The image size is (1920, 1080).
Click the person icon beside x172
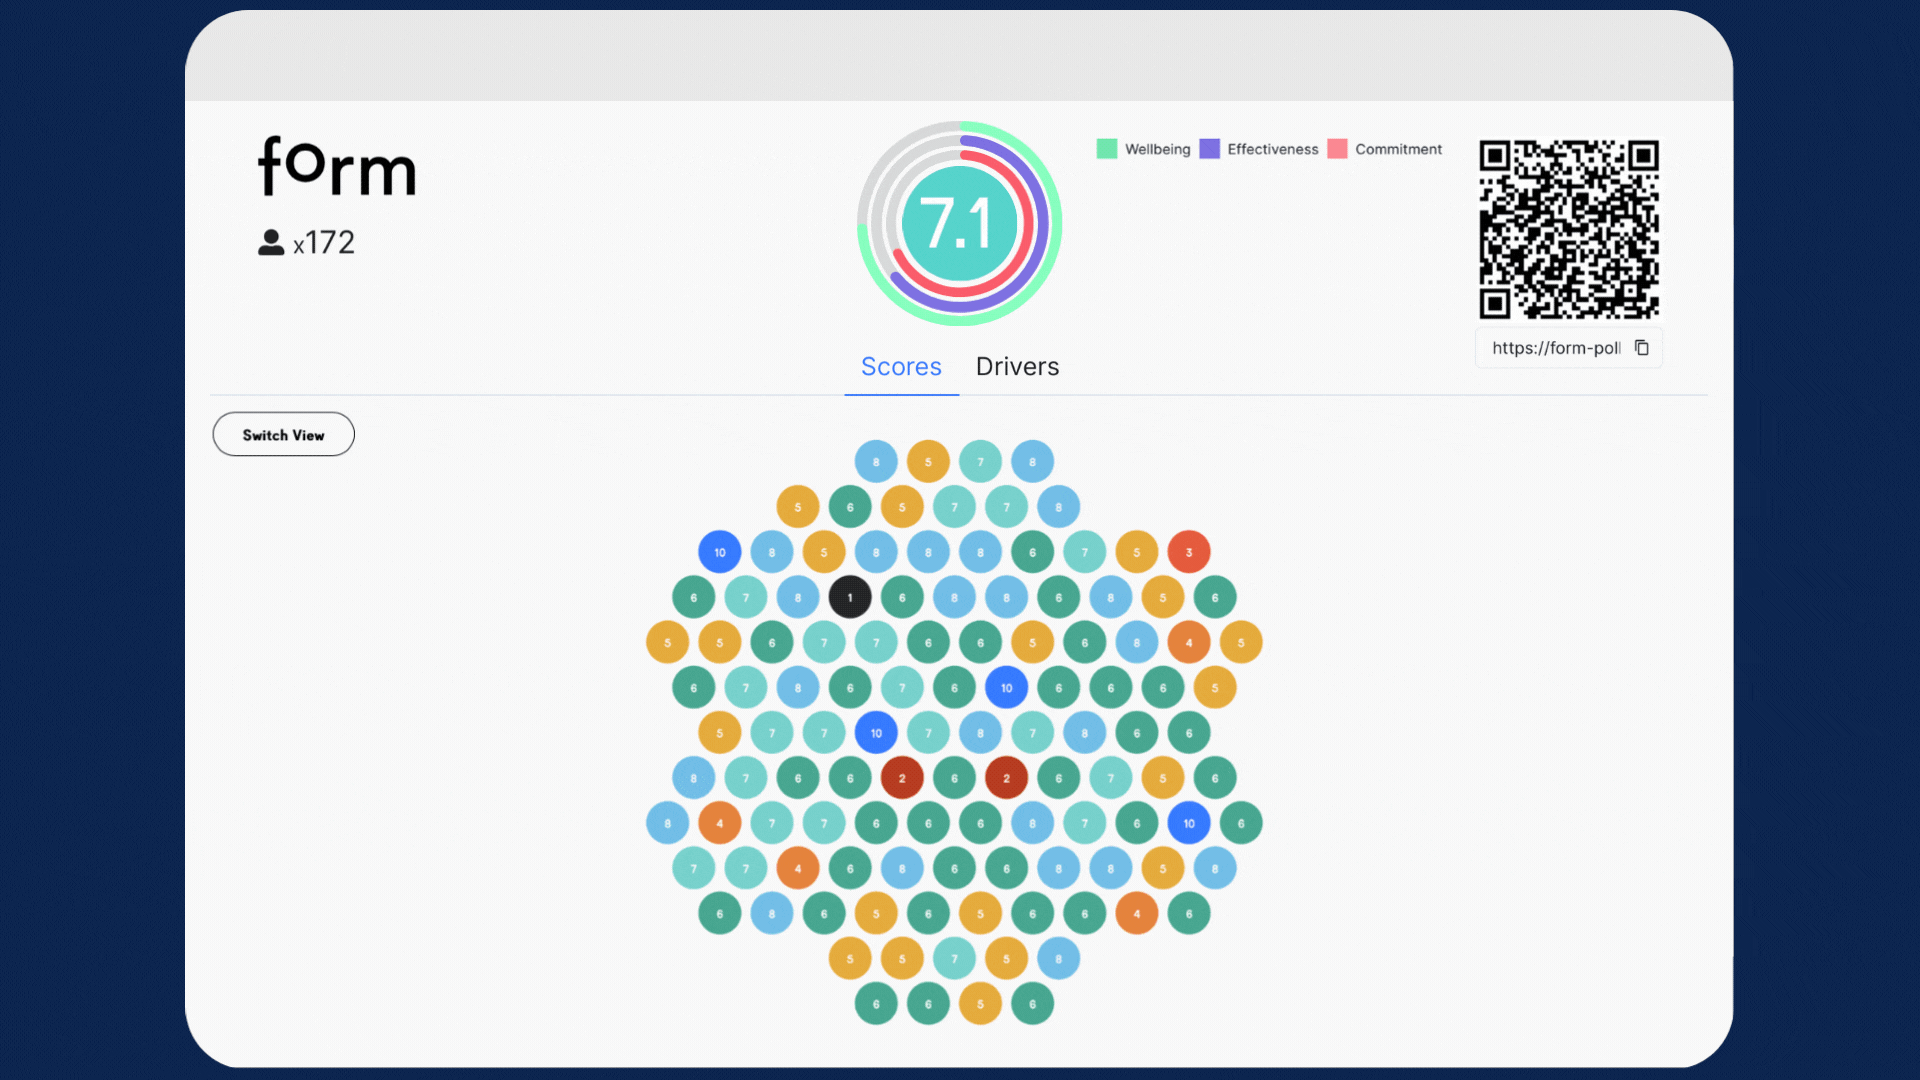271,243
